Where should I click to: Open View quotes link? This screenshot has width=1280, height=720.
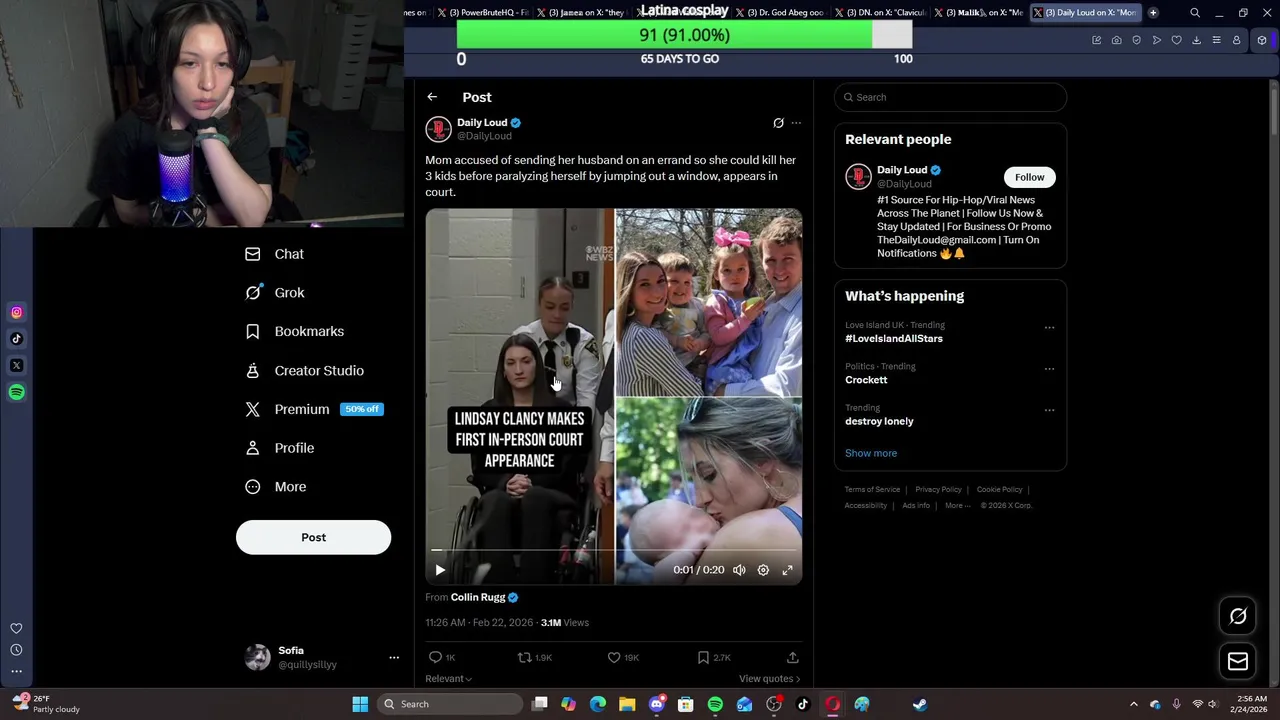pyautogui.click(x=769, y=679)
